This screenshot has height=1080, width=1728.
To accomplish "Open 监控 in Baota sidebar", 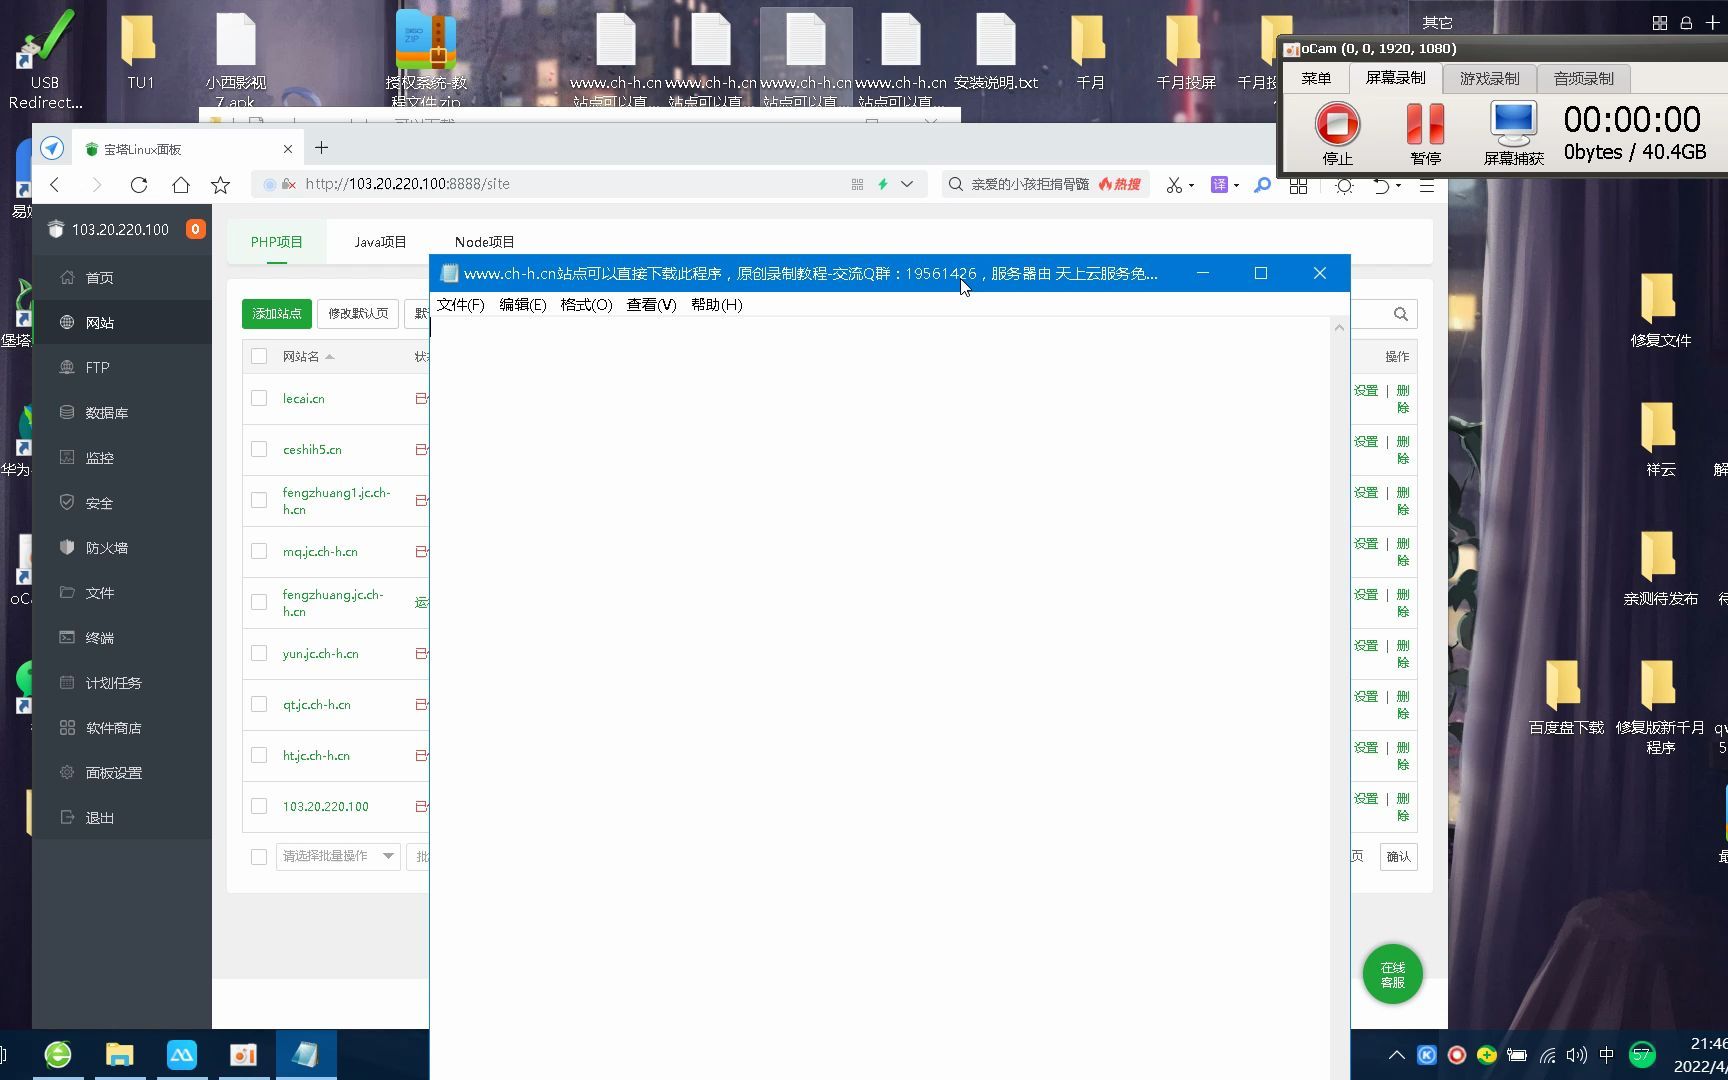I will point(99,457).
